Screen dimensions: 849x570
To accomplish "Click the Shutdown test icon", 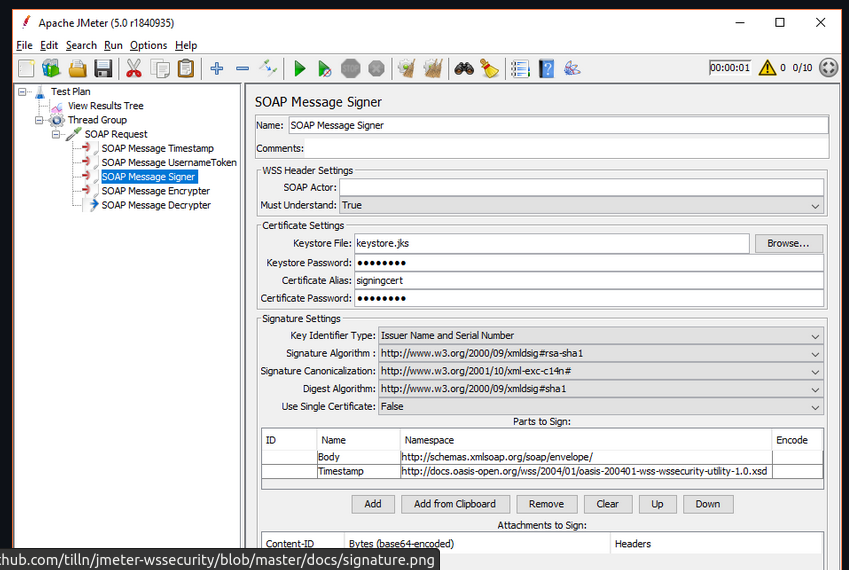I will point(376,69).
